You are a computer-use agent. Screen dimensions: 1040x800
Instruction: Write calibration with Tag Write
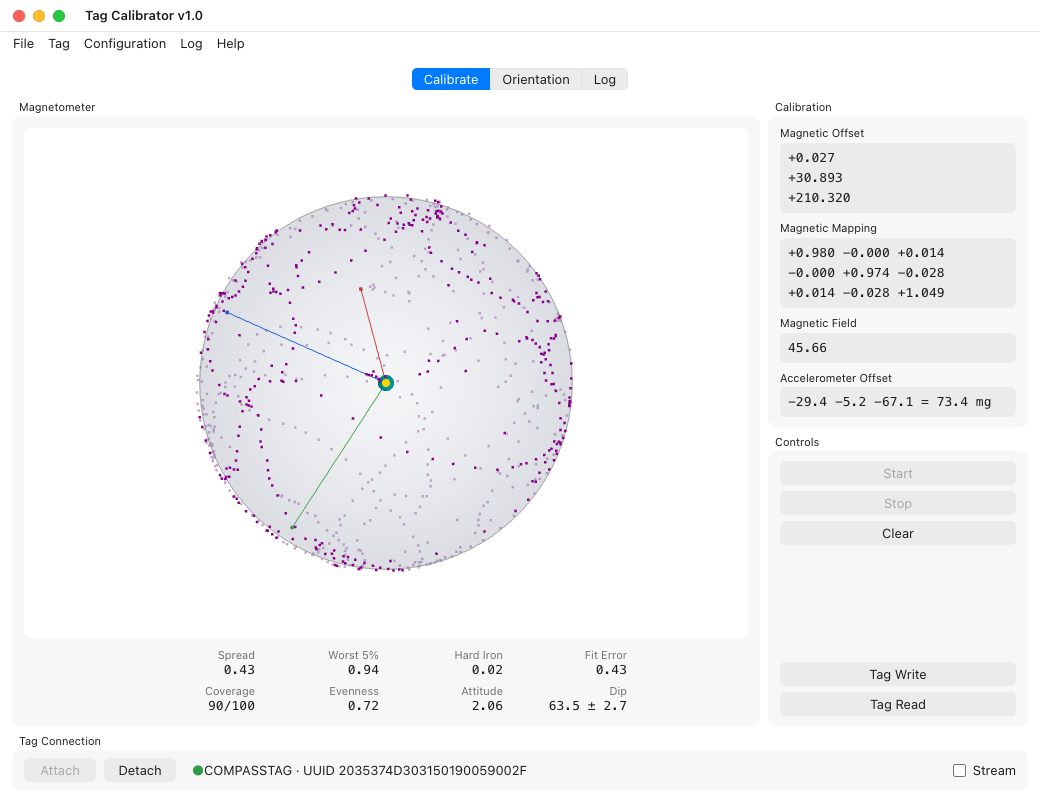(x=897, y=675)
